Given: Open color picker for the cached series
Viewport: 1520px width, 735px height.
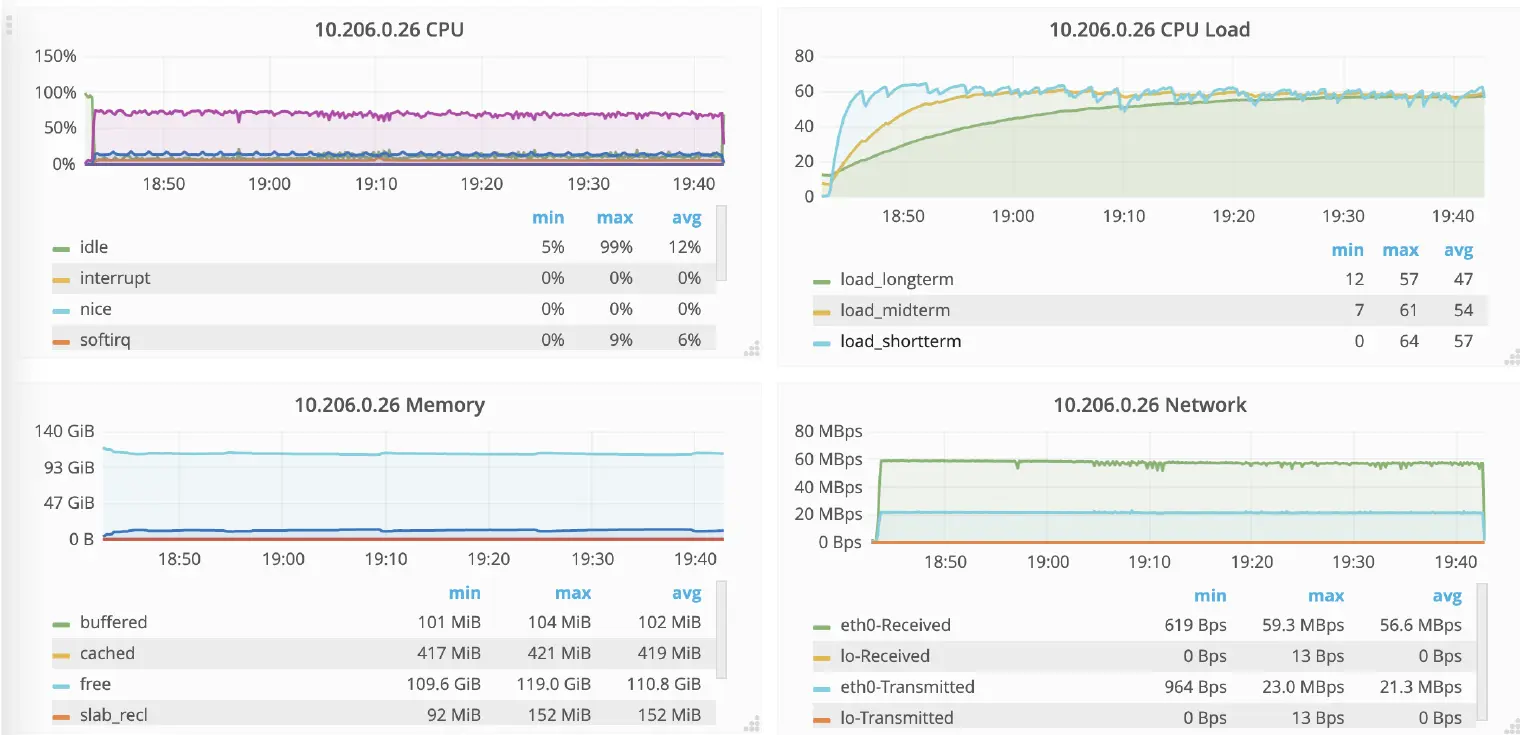Looking at the screenshot, I should point(61,655).
